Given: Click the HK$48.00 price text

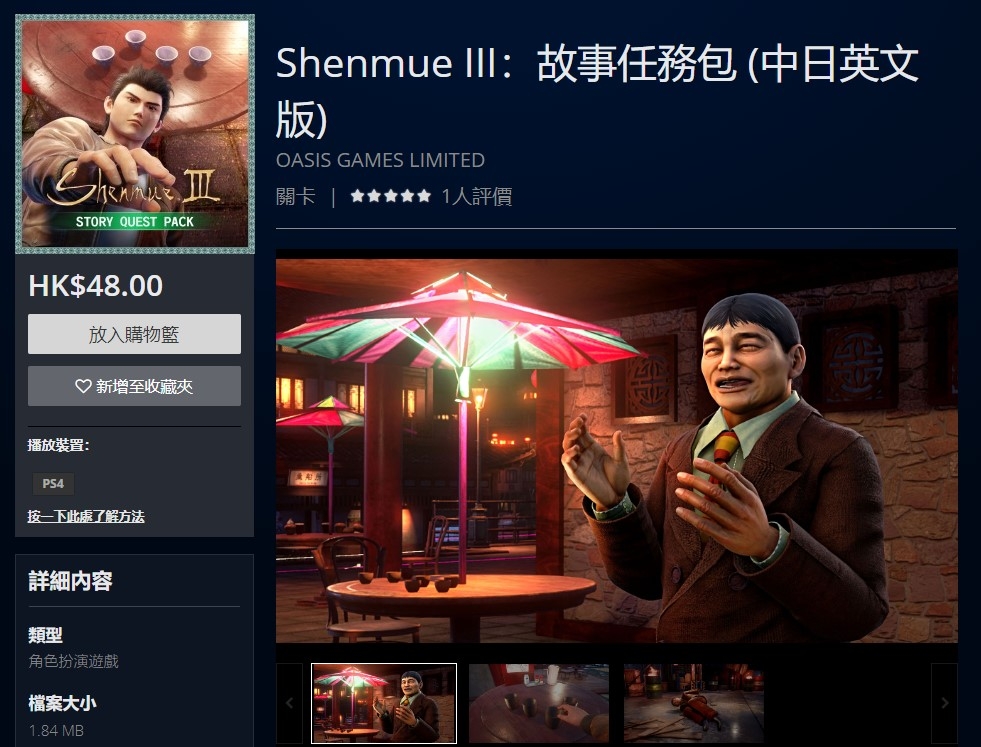Looking at the screenshot, I should (x=96, y=286).
